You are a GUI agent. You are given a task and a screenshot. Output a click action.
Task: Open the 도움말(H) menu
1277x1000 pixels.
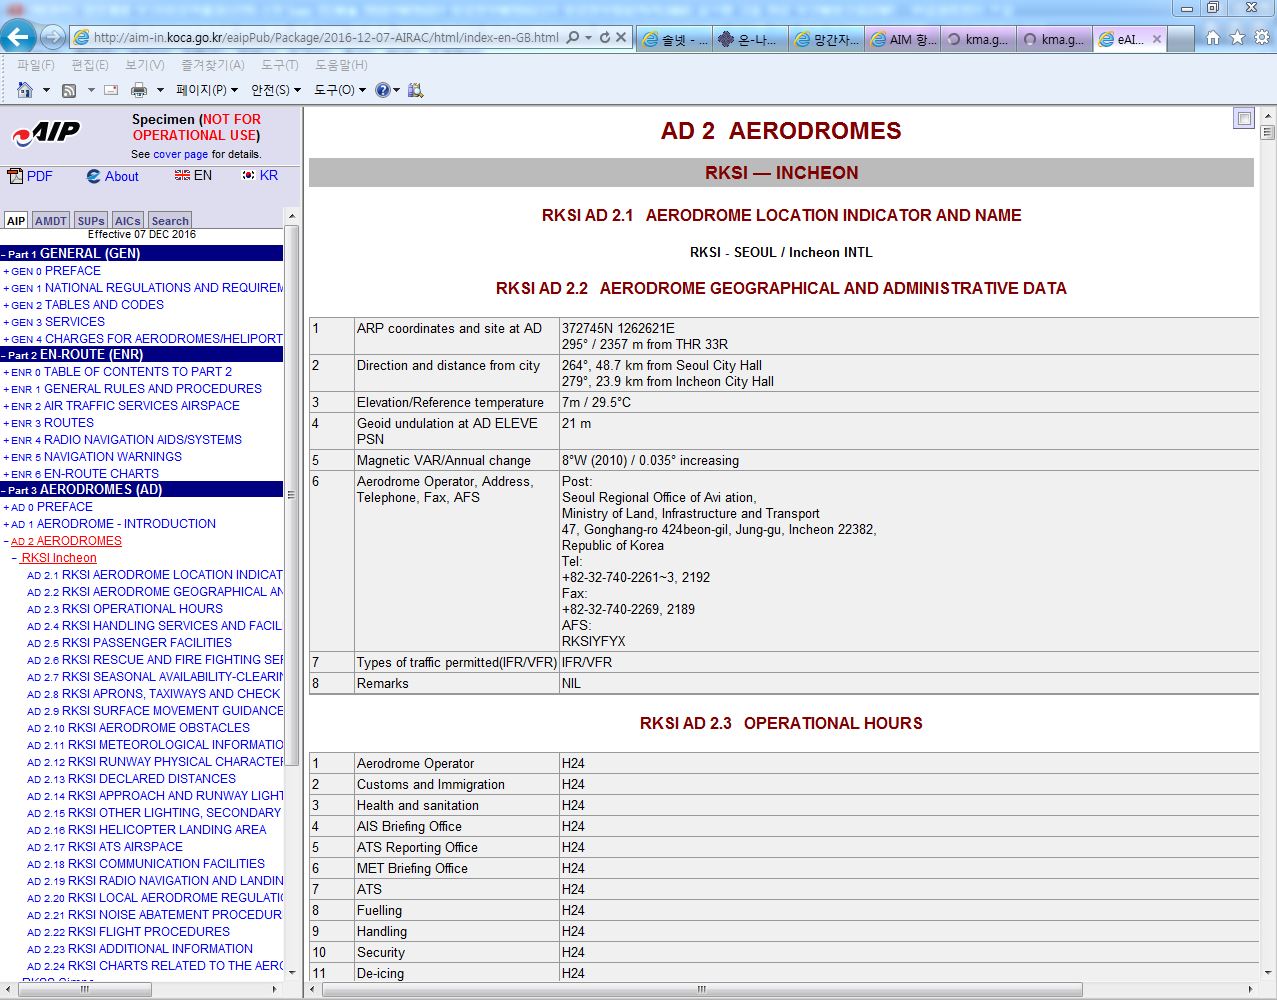click(x=341, y=65)
